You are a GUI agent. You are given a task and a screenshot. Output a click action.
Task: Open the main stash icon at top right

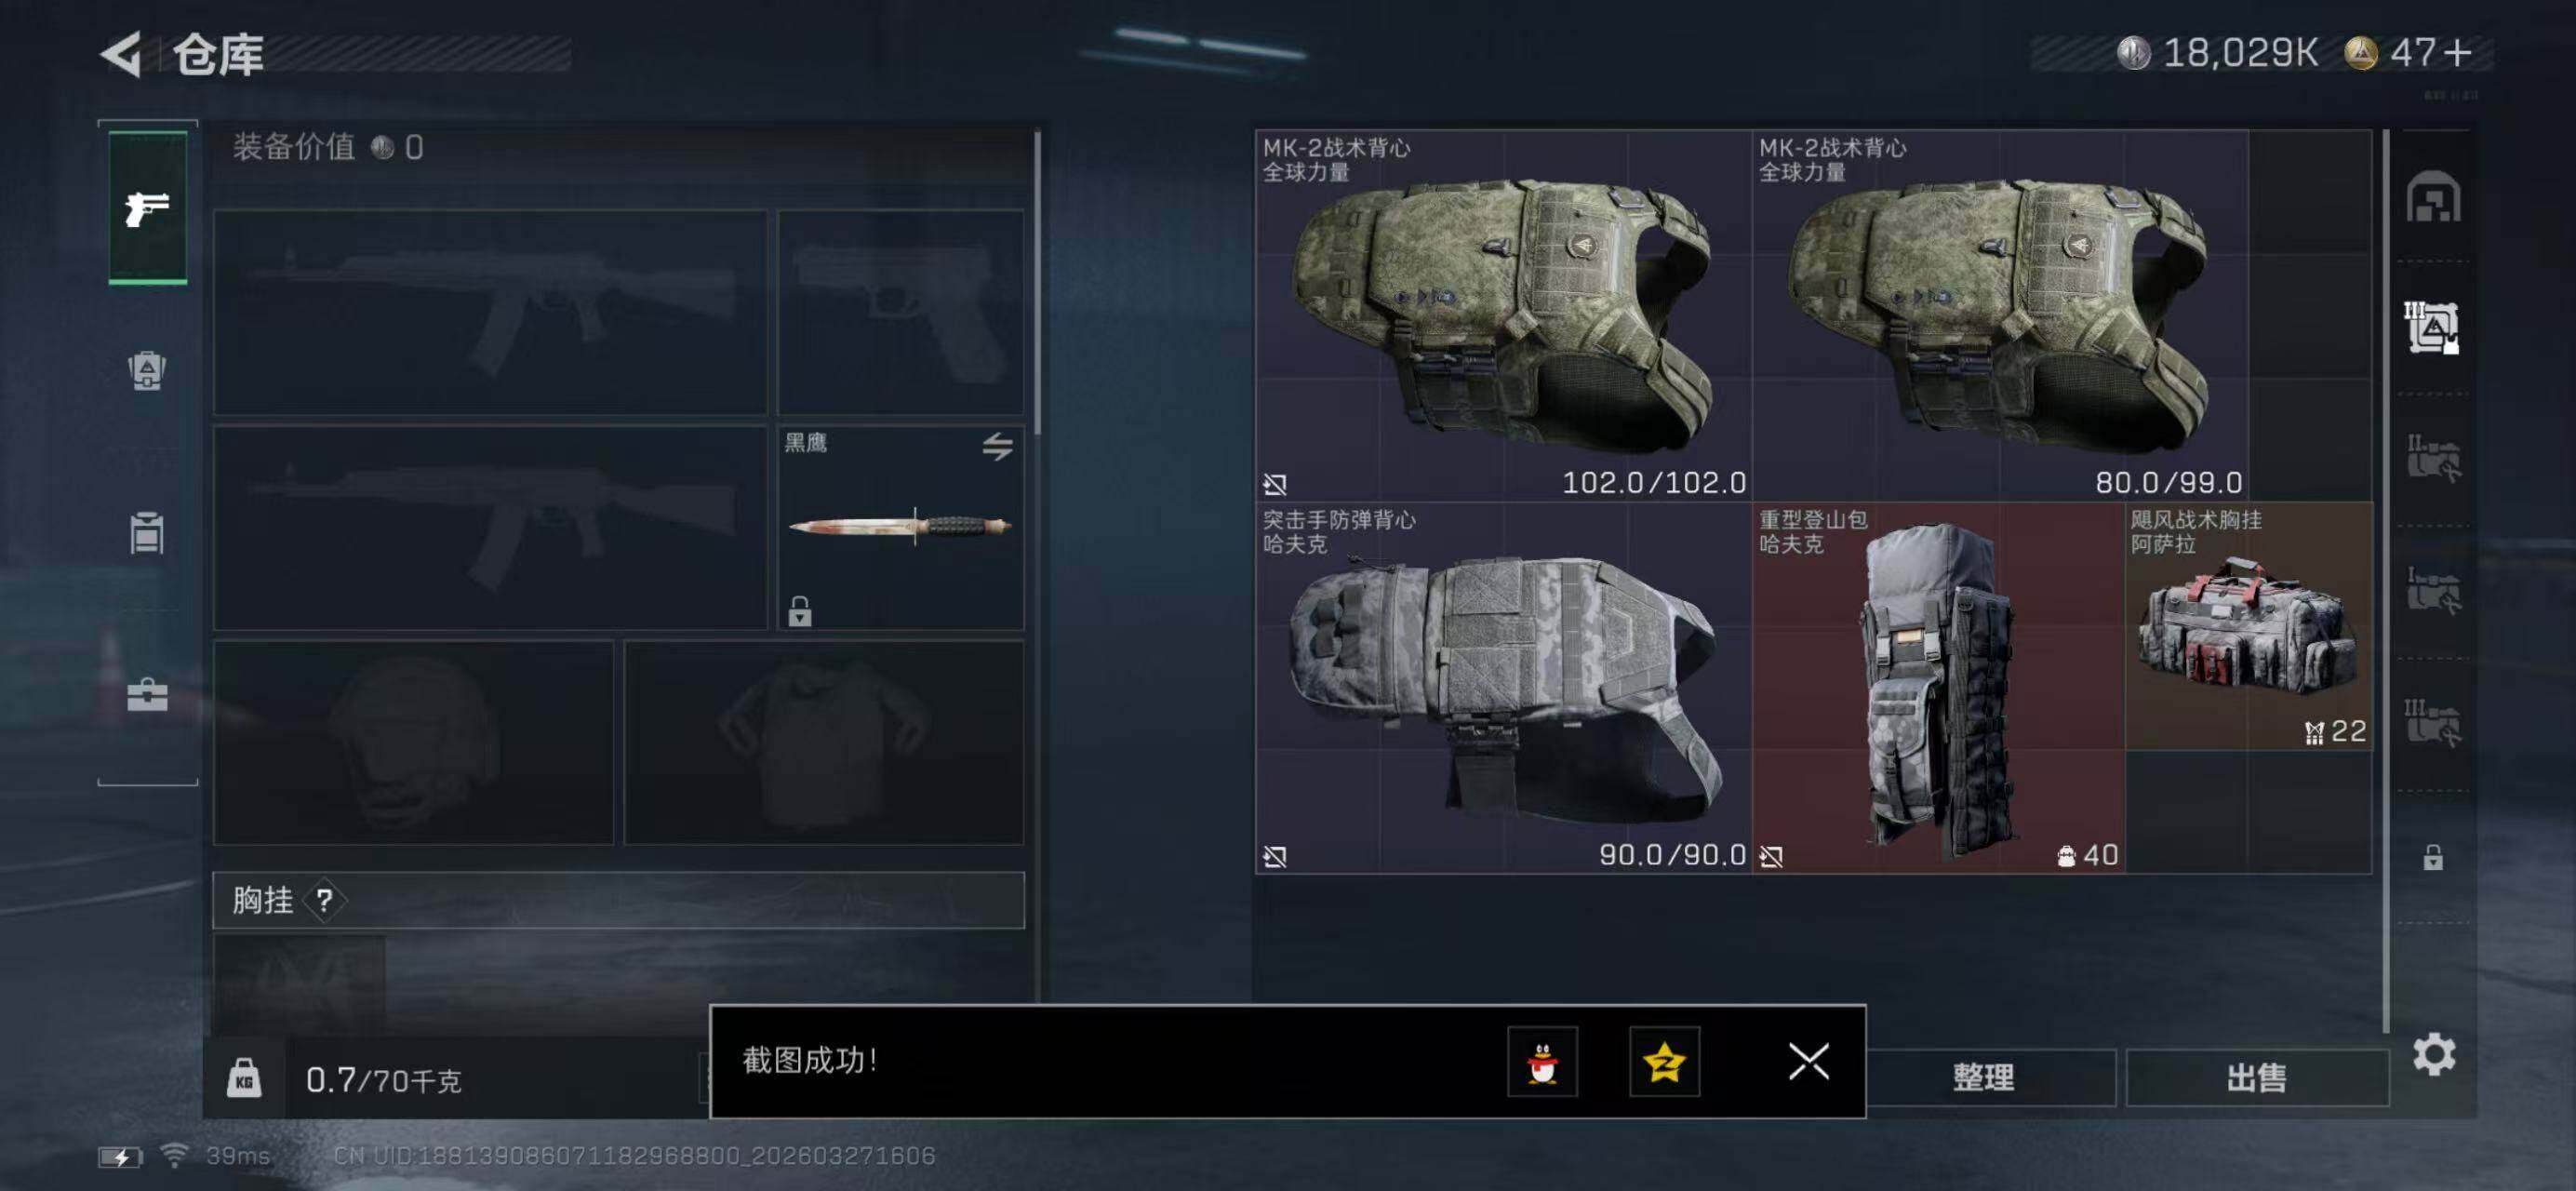[2433, 197]
